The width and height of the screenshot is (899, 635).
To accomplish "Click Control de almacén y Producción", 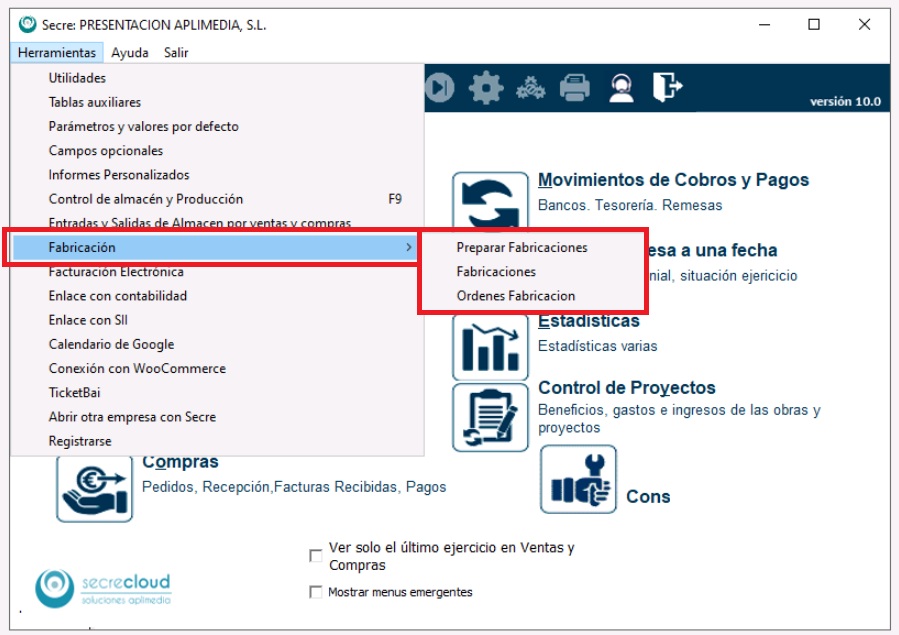I will point(145,199).
